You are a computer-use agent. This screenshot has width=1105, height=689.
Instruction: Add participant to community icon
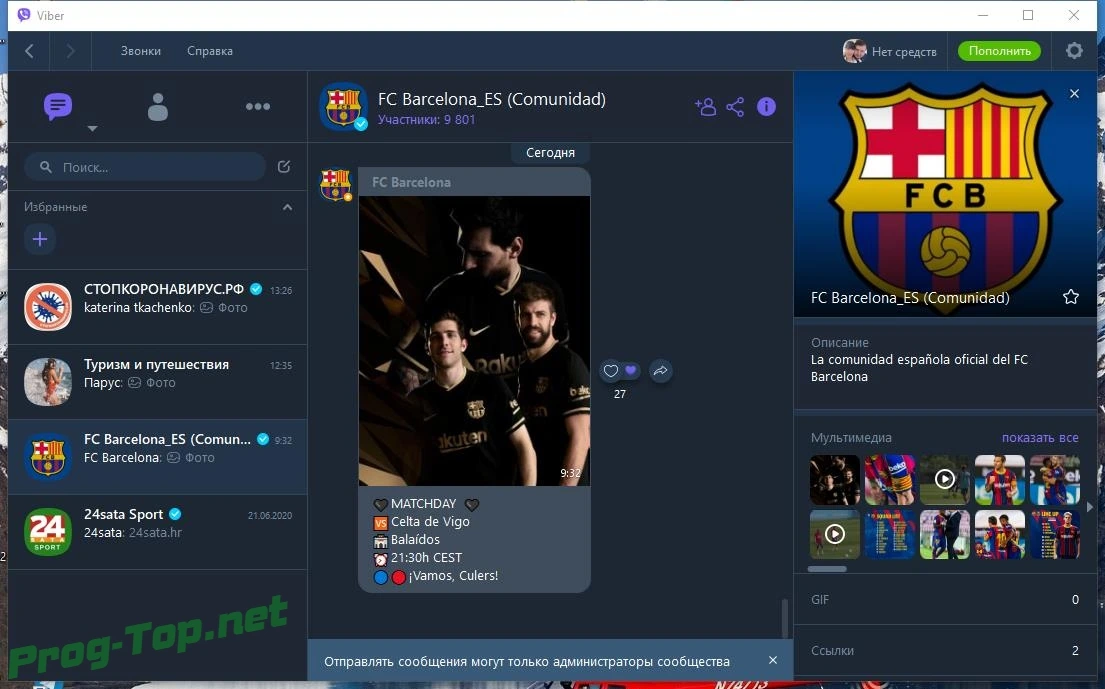[x=705, y=106]
